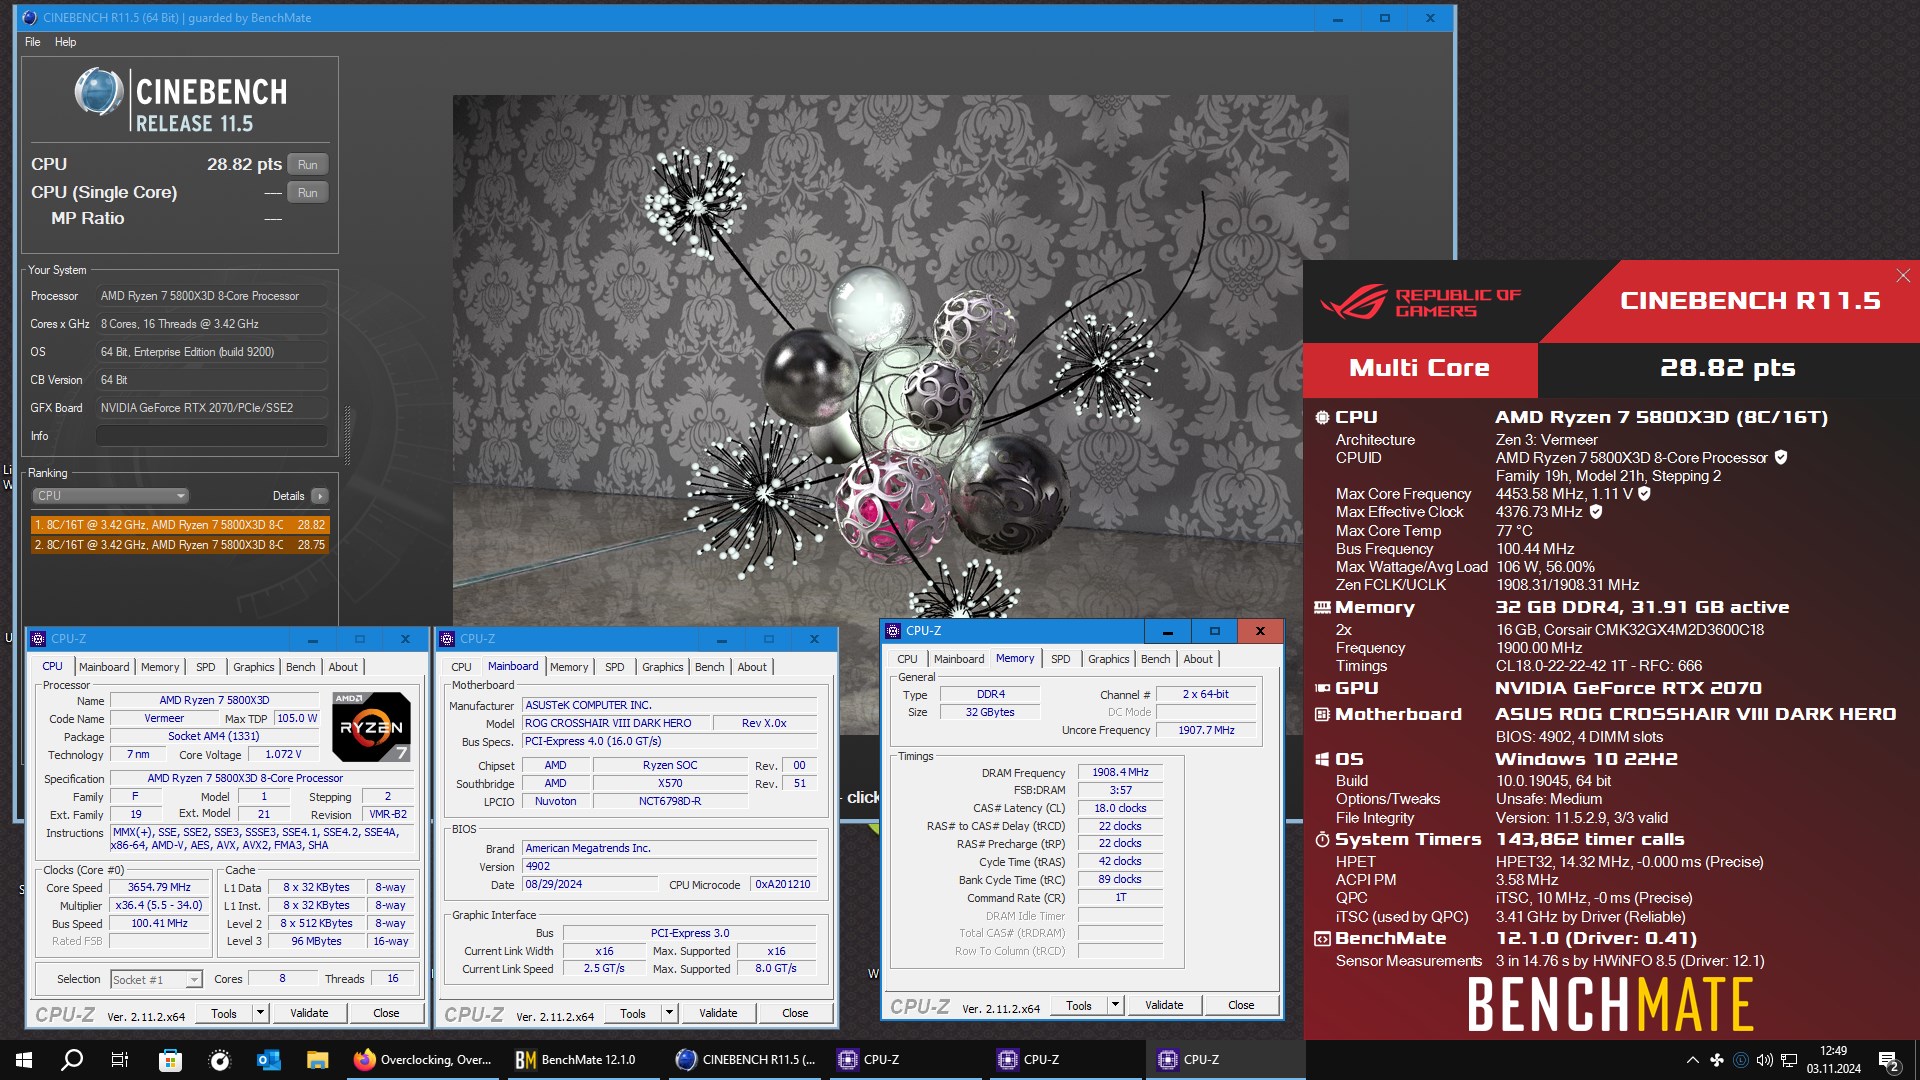Switch to Firefox Overclocking window
Viewport: 1920px width, 1080px height.
(422, 1060)
